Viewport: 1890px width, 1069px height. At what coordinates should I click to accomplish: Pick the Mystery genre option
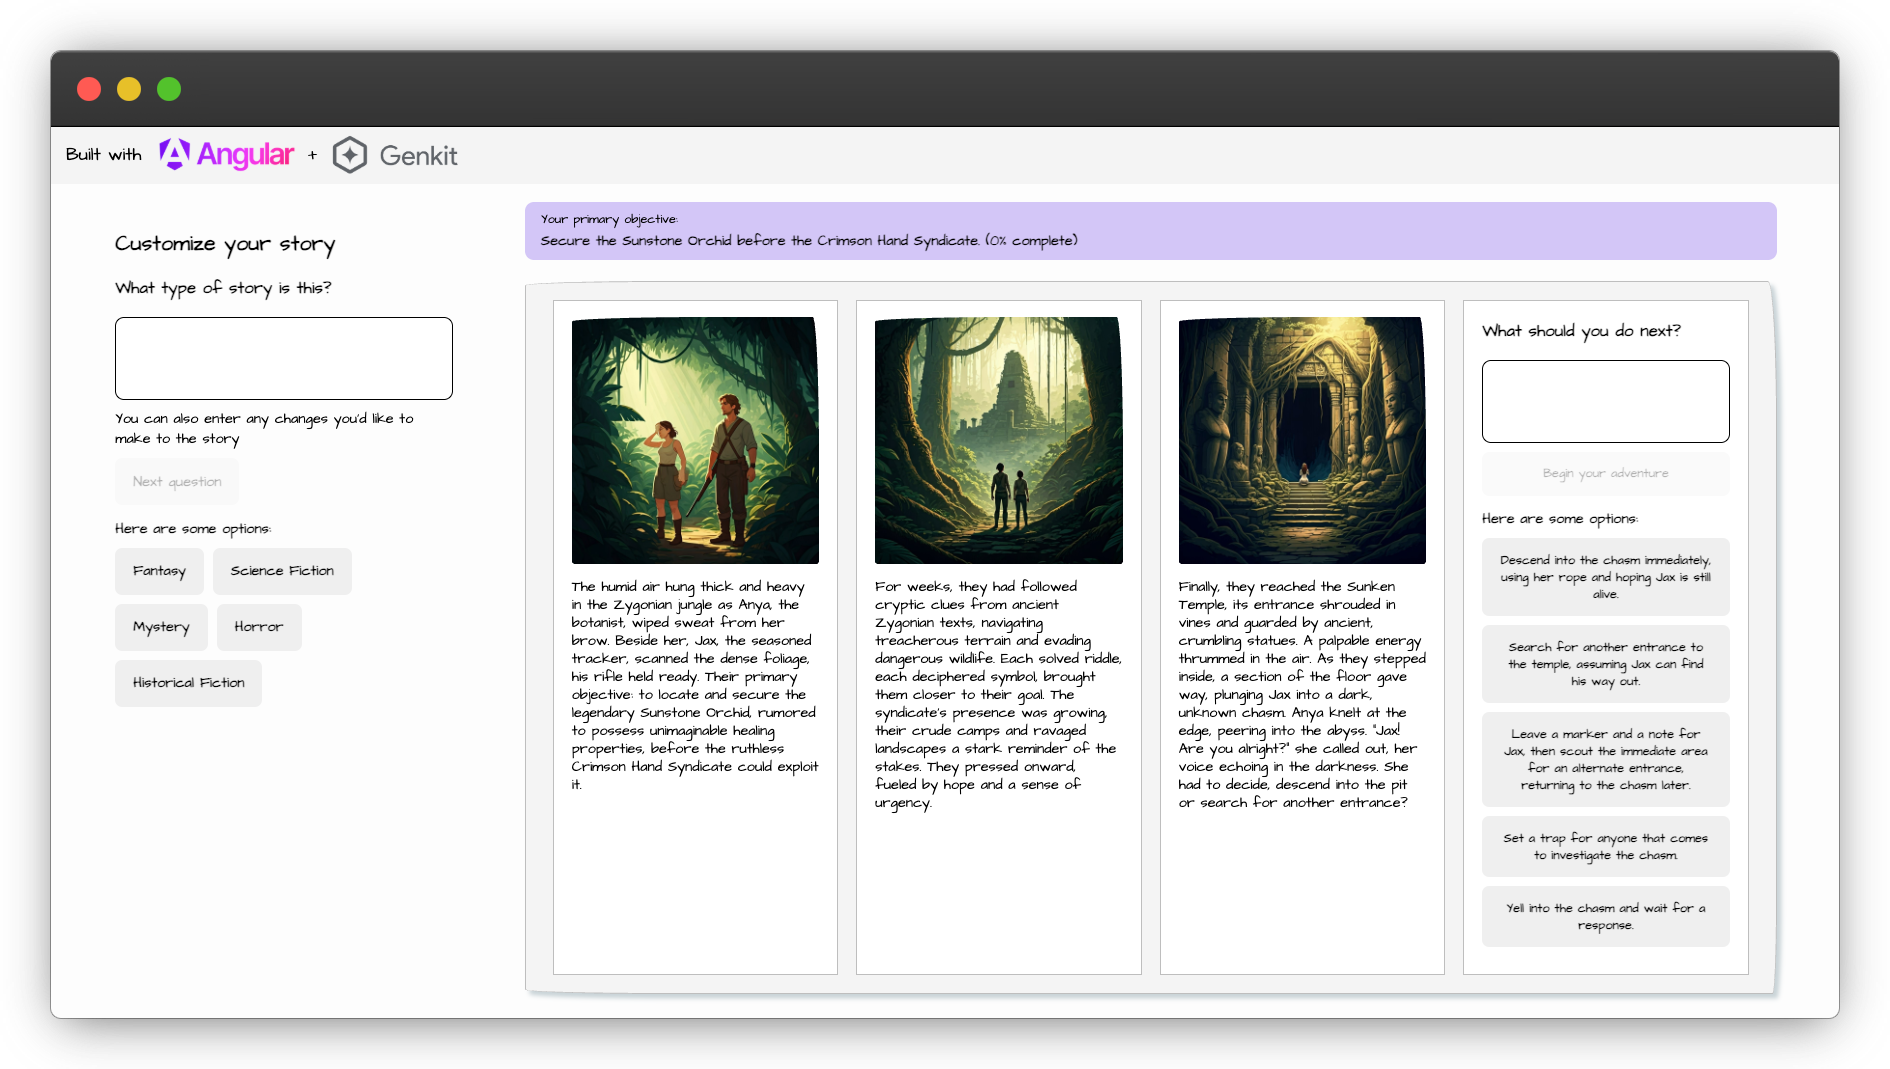pos(161,627)
